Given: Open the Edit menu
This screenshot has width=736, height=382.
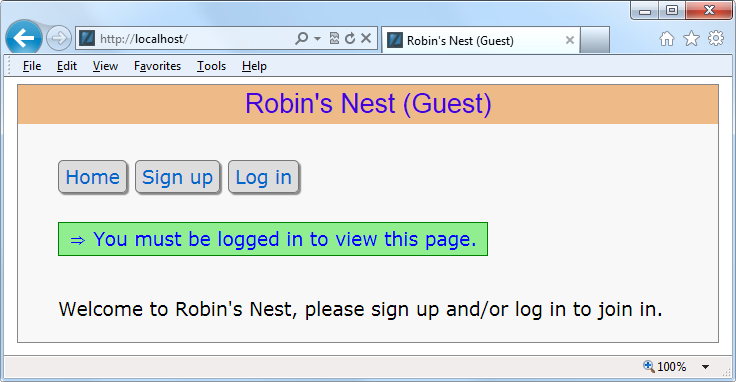Looking at the screenshot, I should click(67, 66).
